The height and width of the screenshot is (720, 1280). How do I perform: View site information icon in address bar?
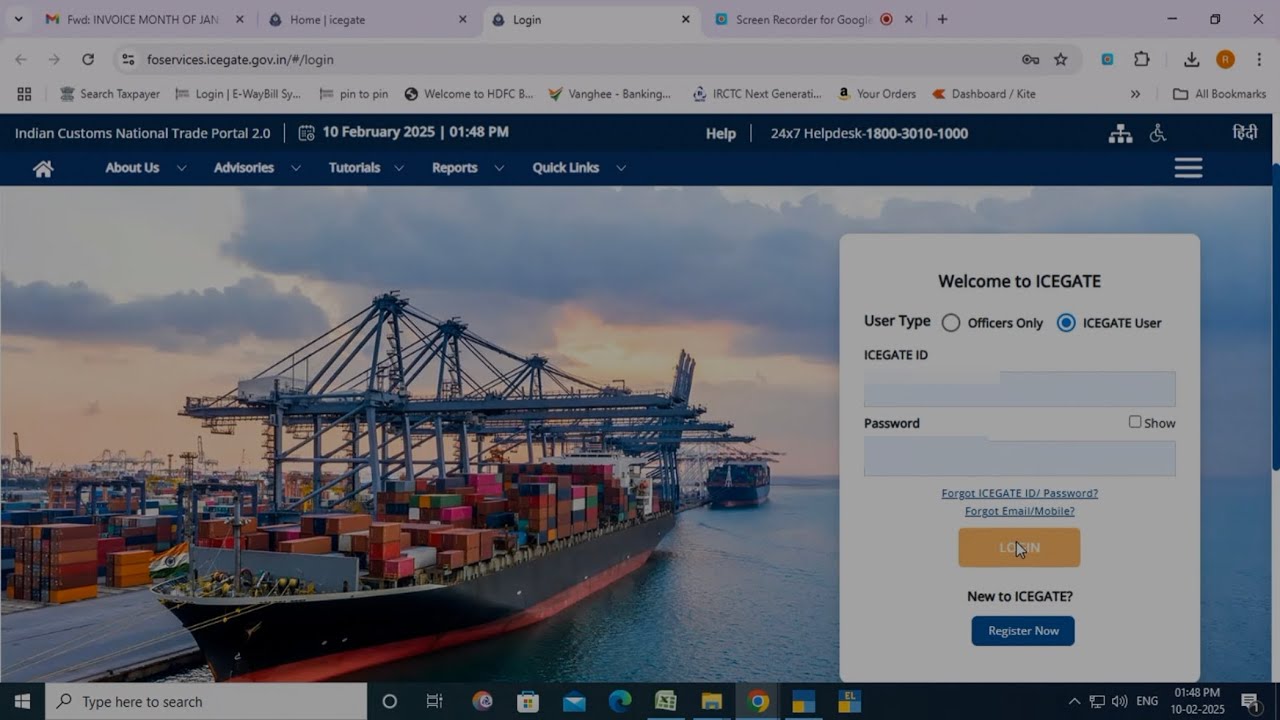[128, 59]
